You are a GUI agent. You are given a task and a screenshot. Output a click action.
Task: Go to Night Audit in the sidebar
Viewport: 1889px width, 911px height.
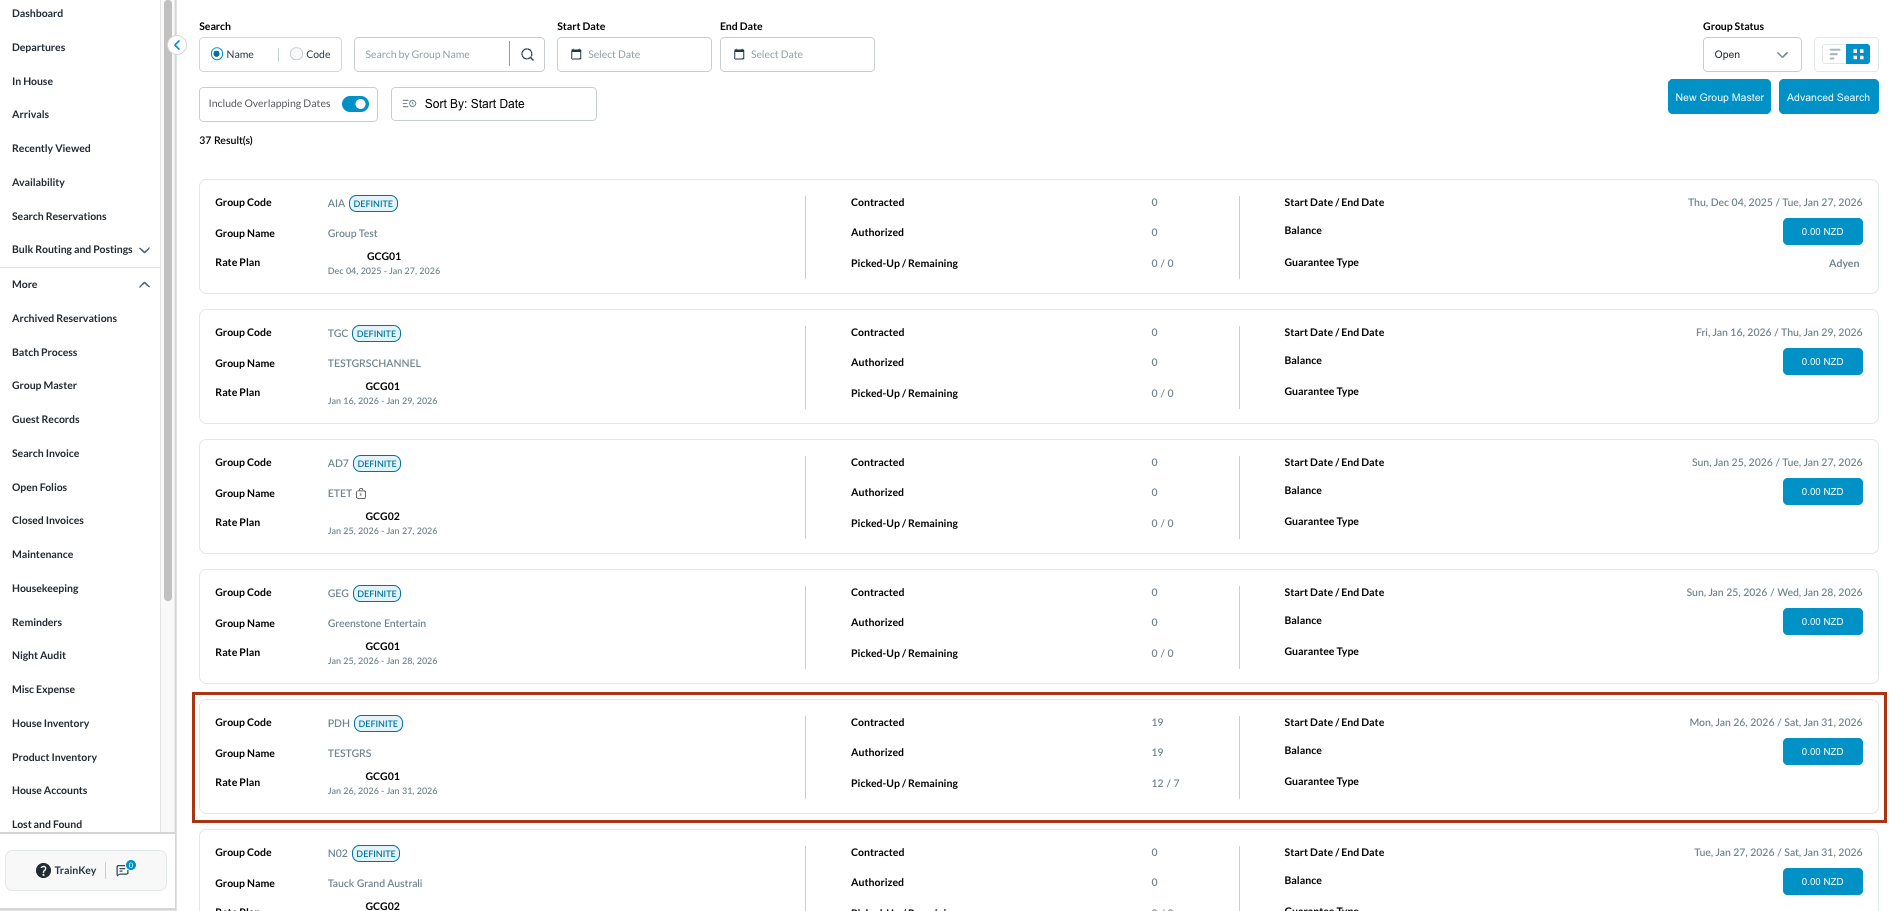(x=39, y=656)
